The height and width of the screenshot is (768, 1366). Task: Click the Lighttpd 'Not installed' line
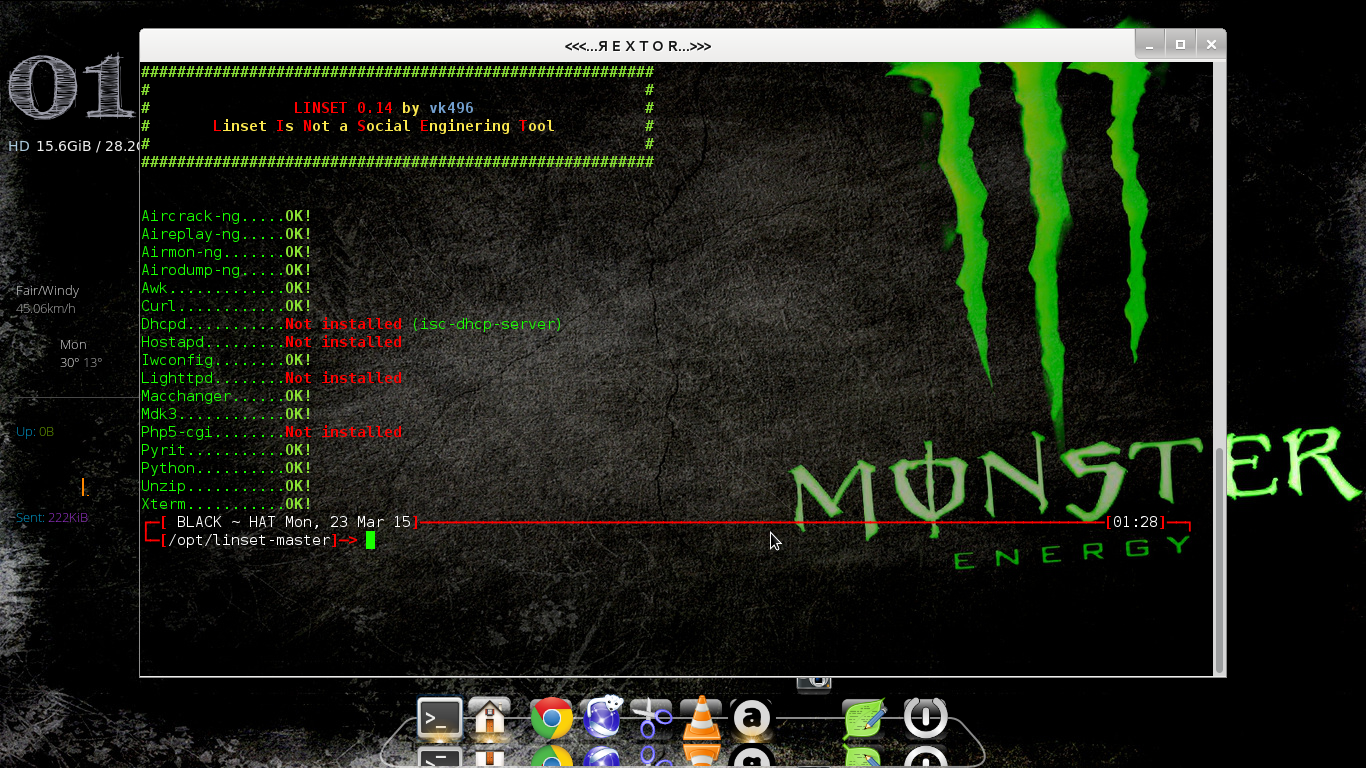272,378
